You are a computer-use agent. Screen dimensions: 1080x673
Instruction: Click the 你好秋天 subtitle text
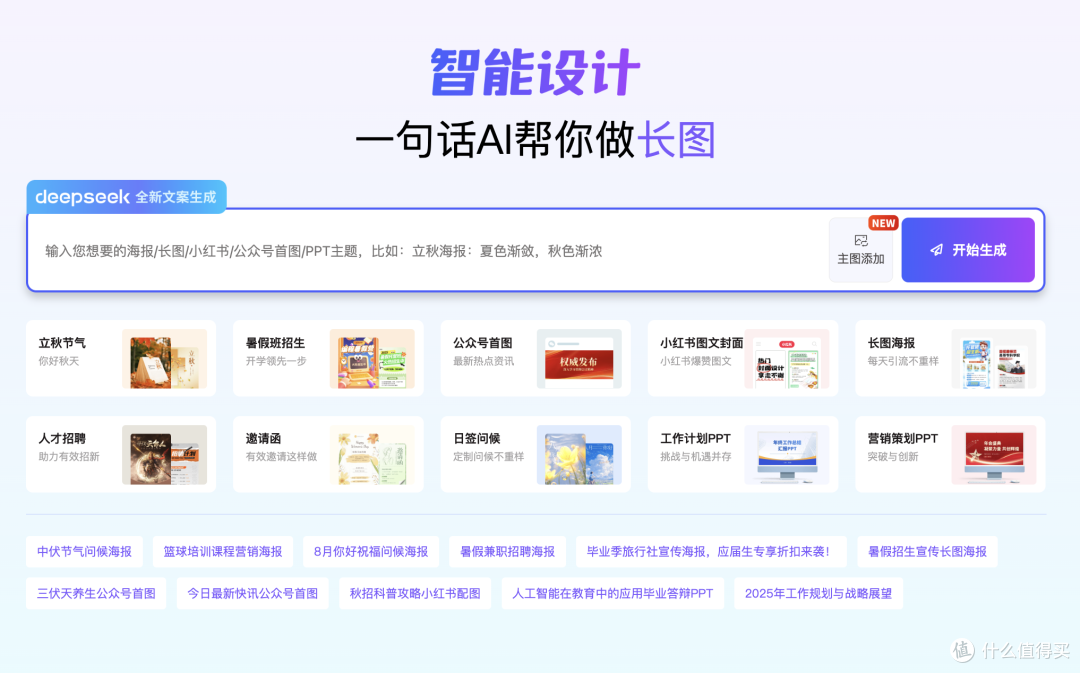click(59, 361)
